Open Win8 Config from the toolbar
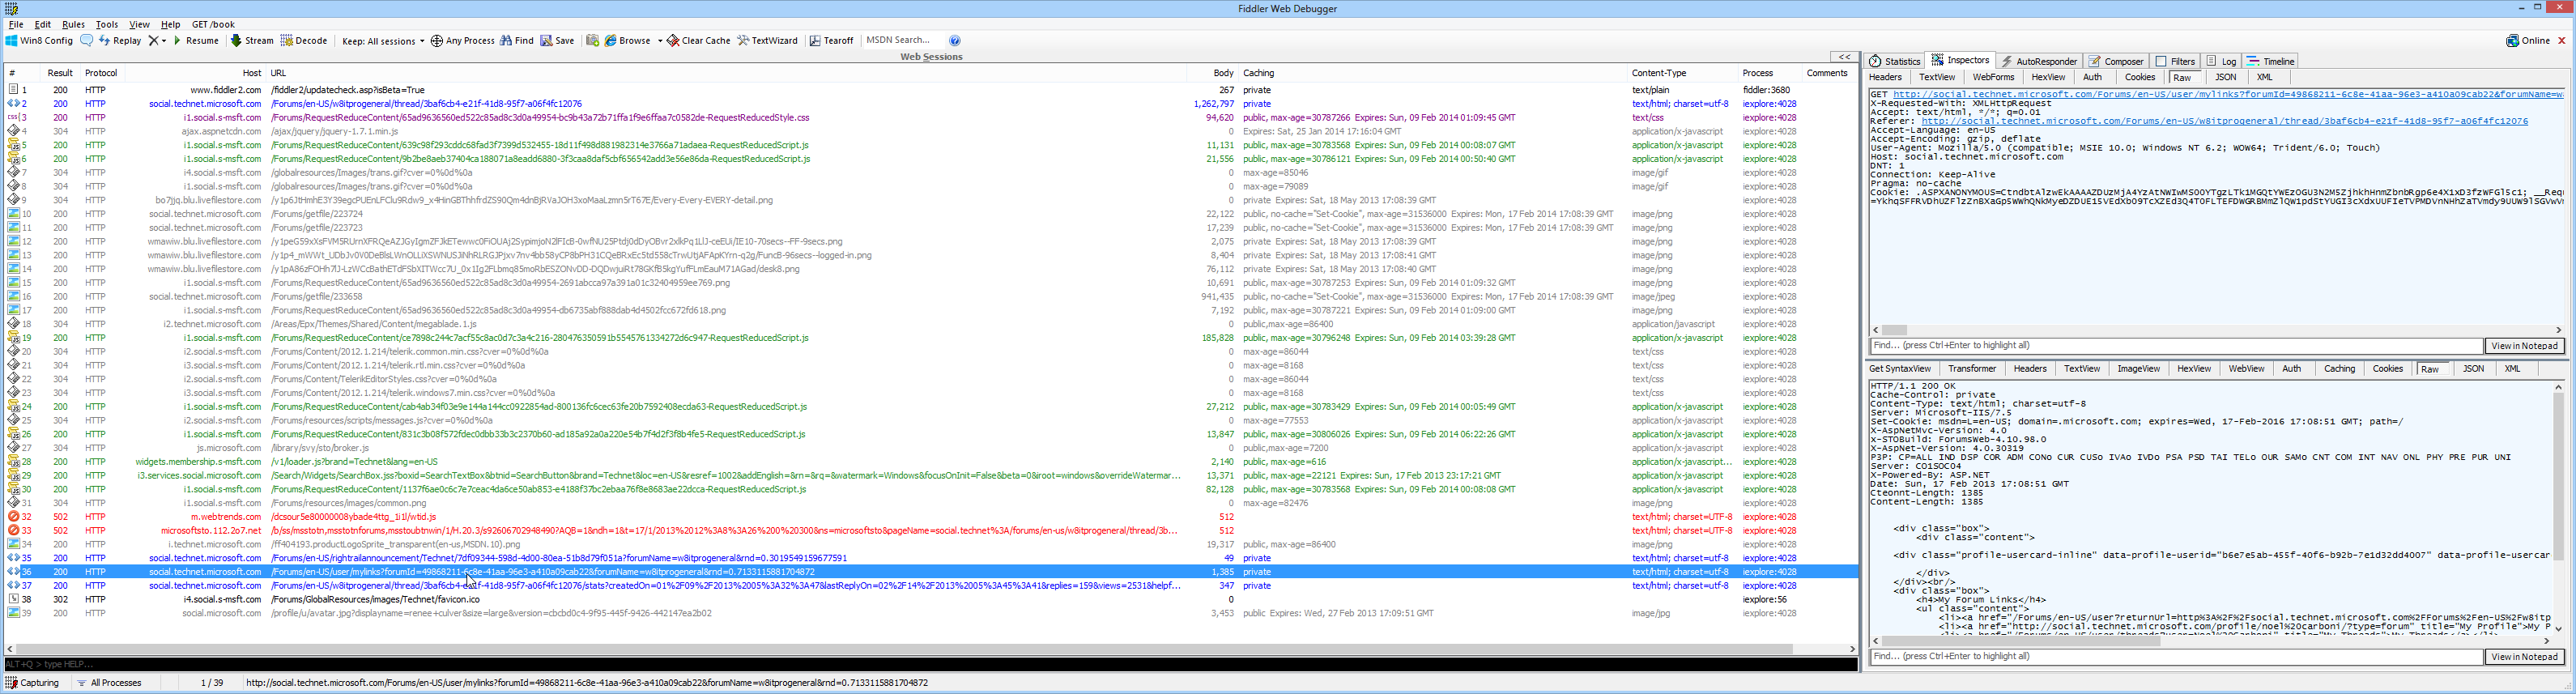The width and height of the screenshot is (2576, 694). [39, 41]
